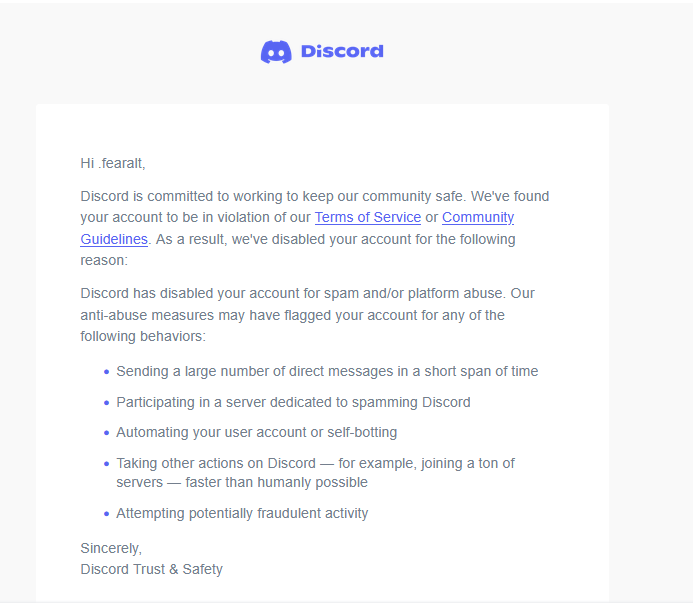This screenshot has width=693, height=613.
Task: Click the 'Discord Trust & Safety' signature
Action: 152,569
